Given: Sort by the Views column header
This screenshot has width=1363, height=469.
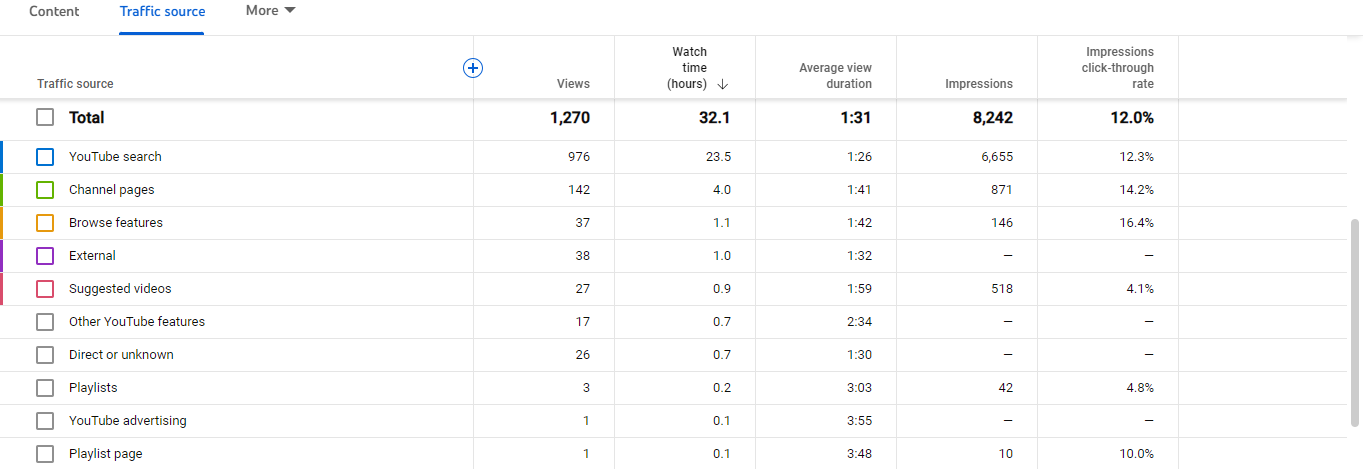Looking at the screenshot, I should (x=573, y=84).
